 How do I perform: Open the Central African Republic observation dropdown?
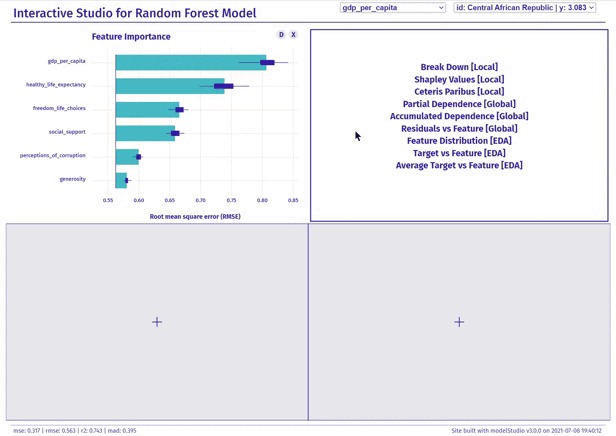(x=525, y=7)
